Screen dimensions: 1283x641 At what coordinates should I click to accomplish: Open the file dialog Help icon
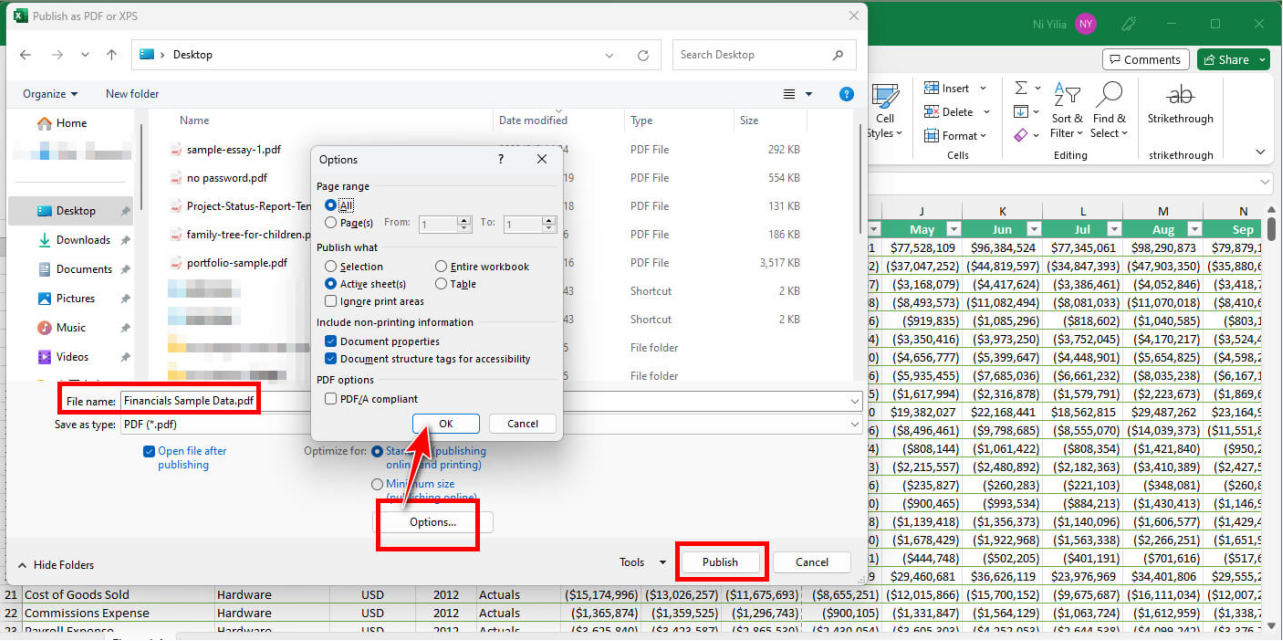(847, 94)
